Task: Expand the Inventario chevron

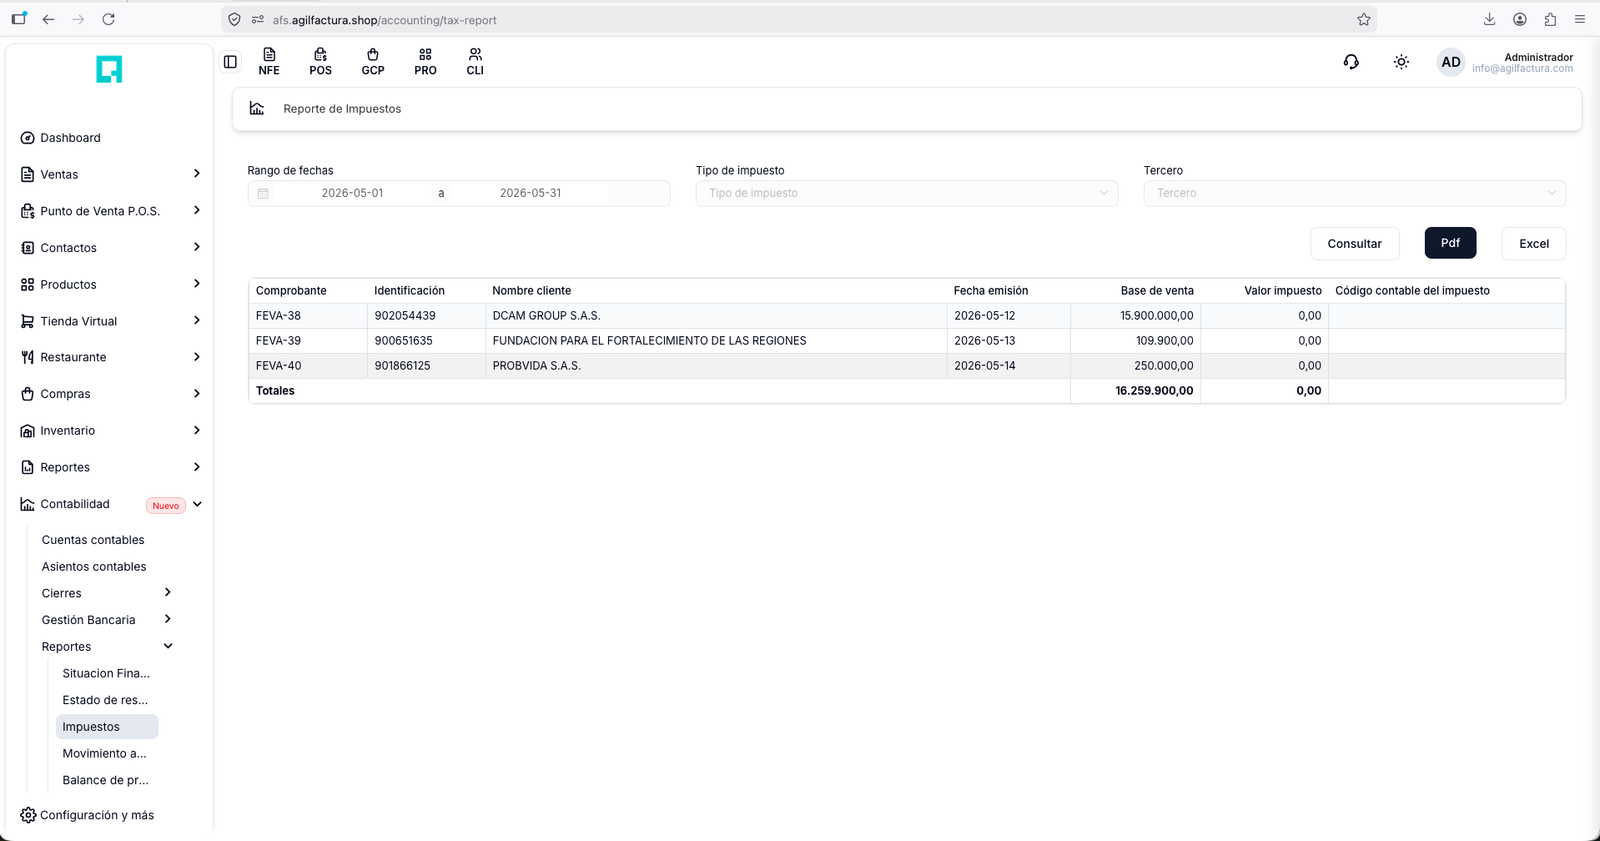Action: [196, 430]
